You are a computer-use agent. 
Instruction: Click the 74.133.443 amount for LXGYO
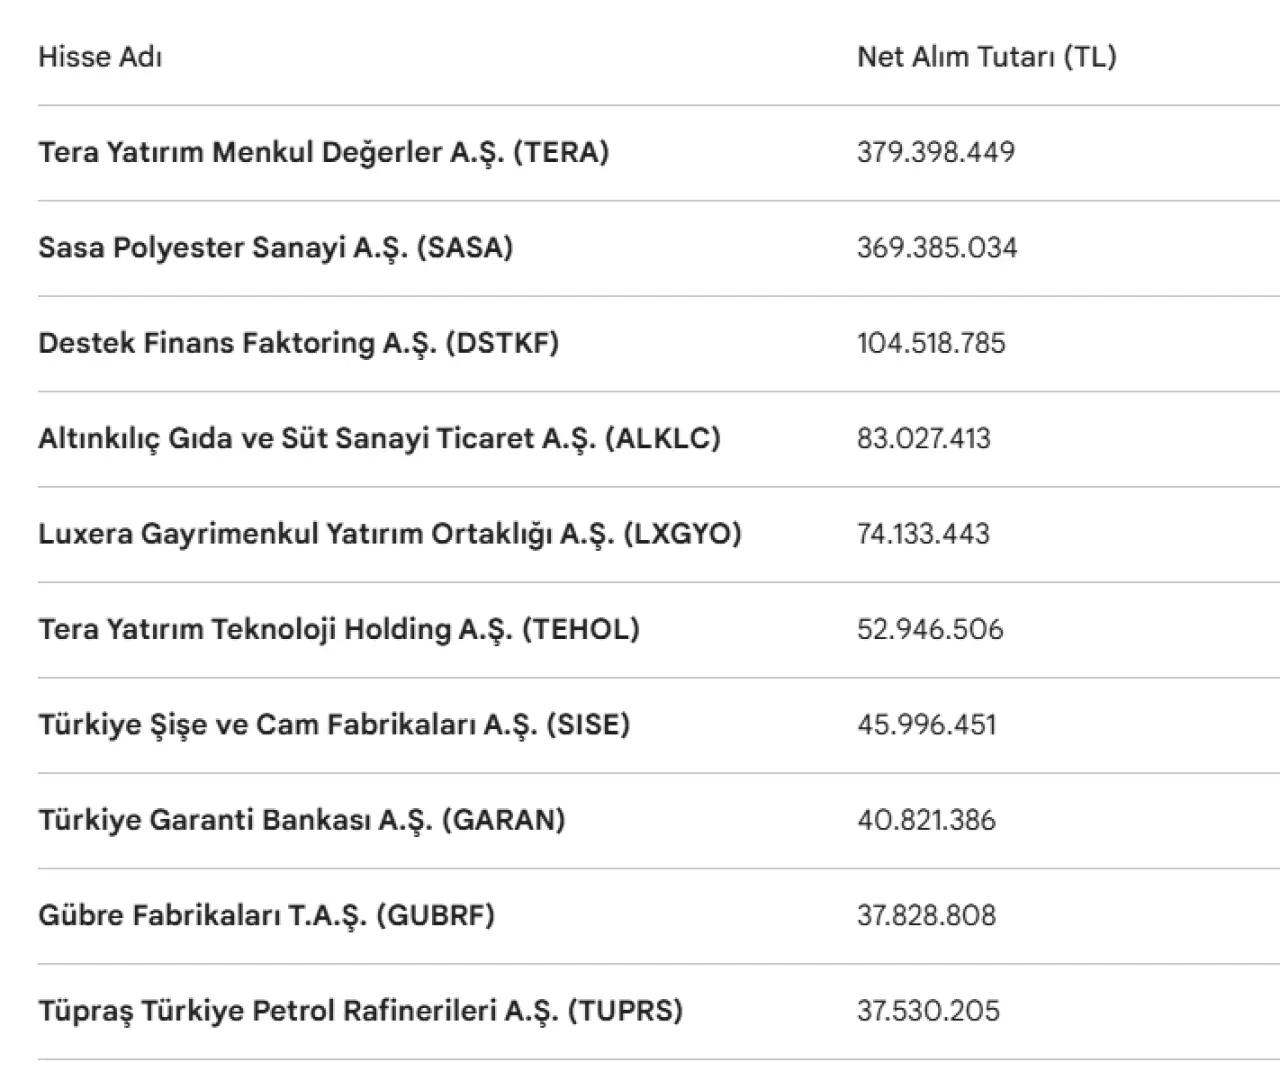click(923, 533)
